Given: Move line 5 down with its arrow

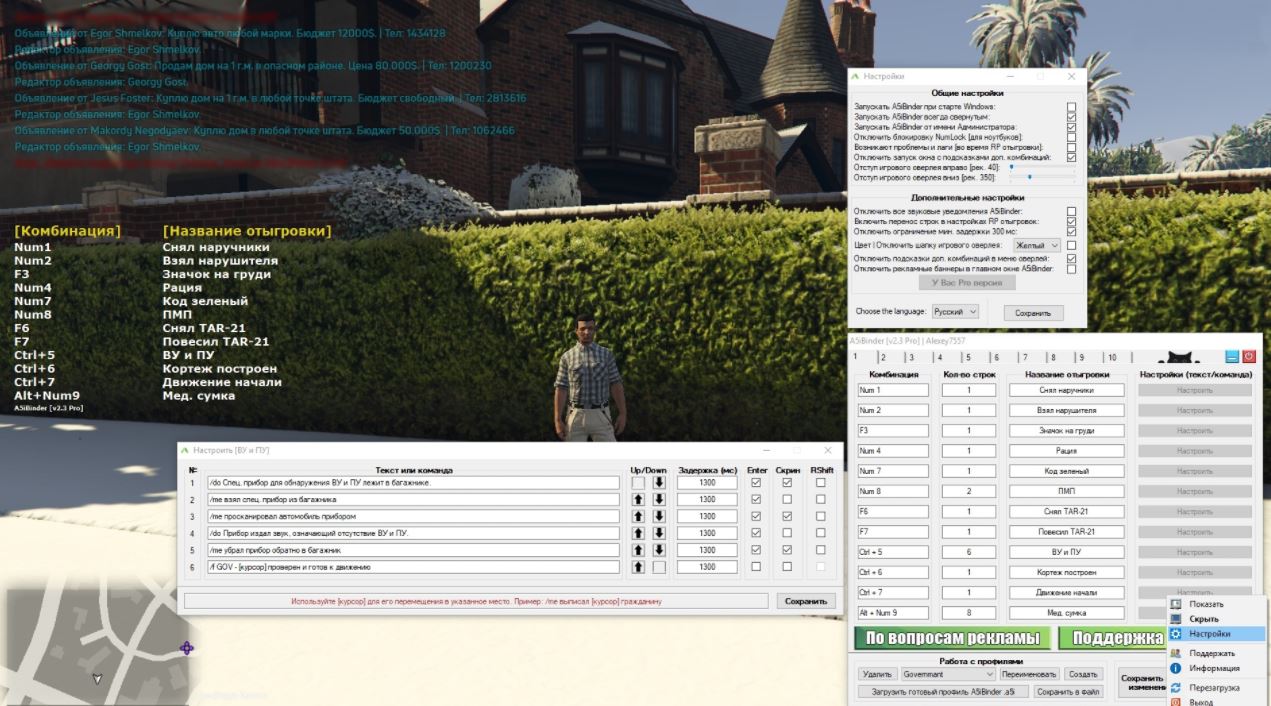Looking at the screenshot, I should pos(659,550).
